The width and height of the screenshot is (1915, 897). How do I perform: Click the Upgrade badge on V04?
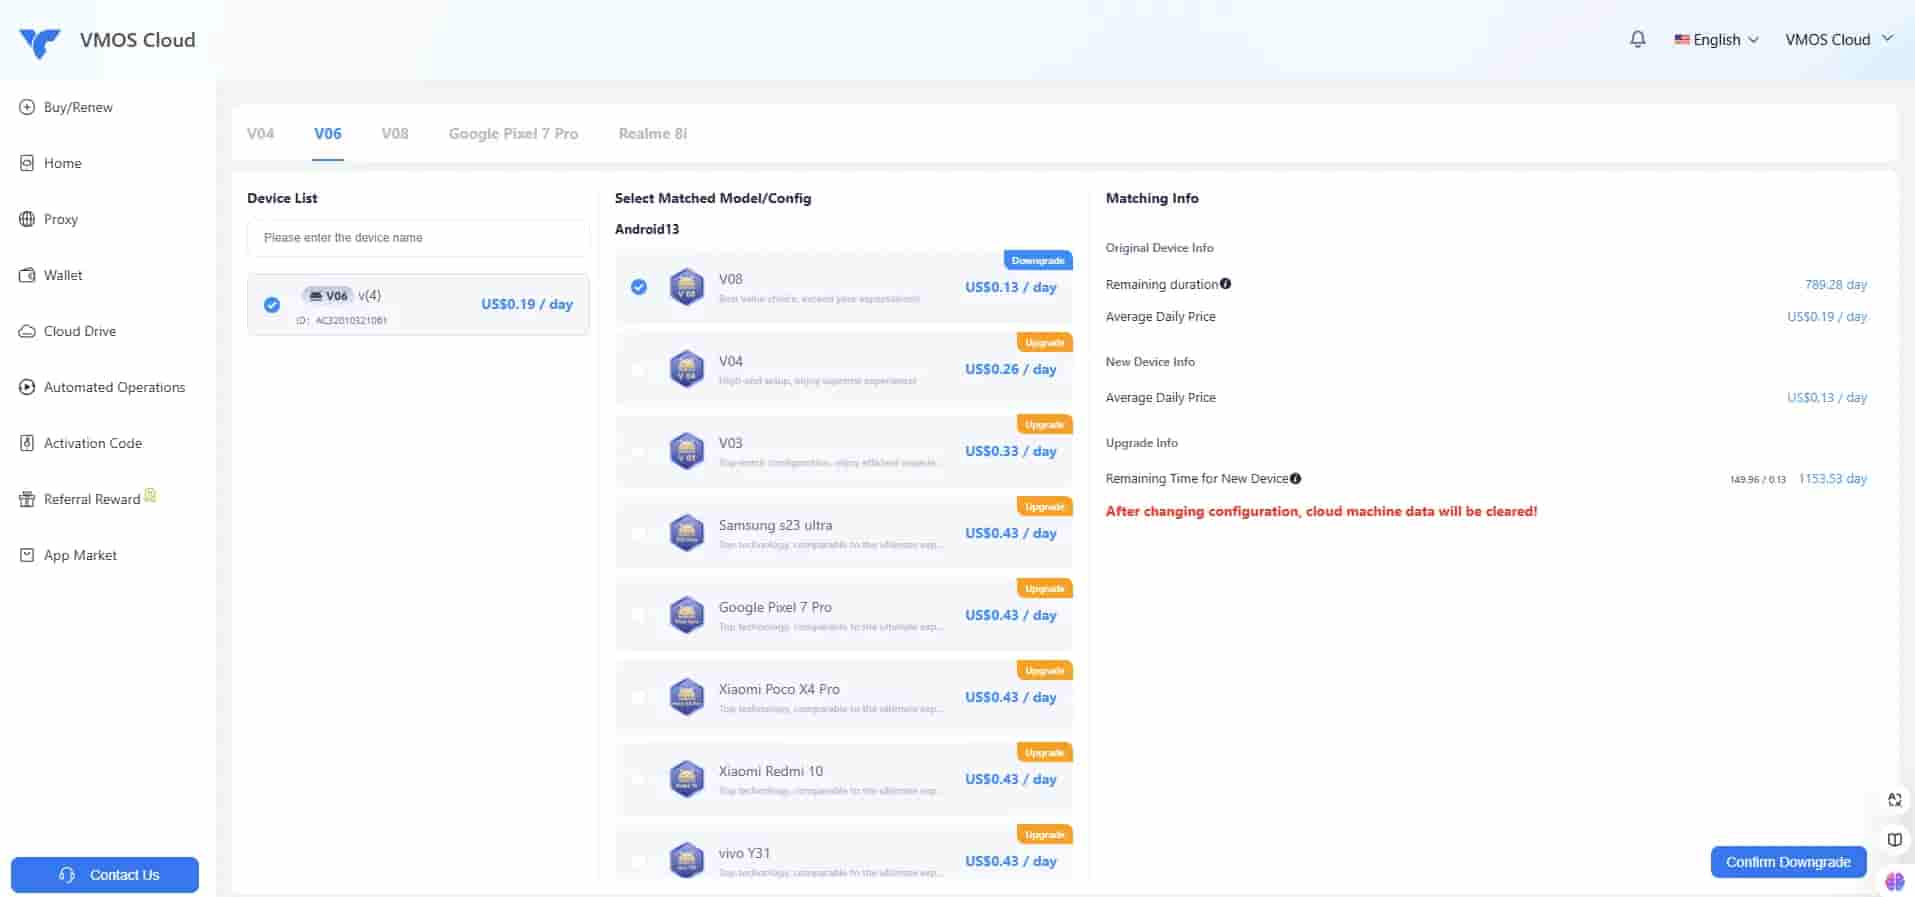pyautogui.click(x=1044, y=342)
